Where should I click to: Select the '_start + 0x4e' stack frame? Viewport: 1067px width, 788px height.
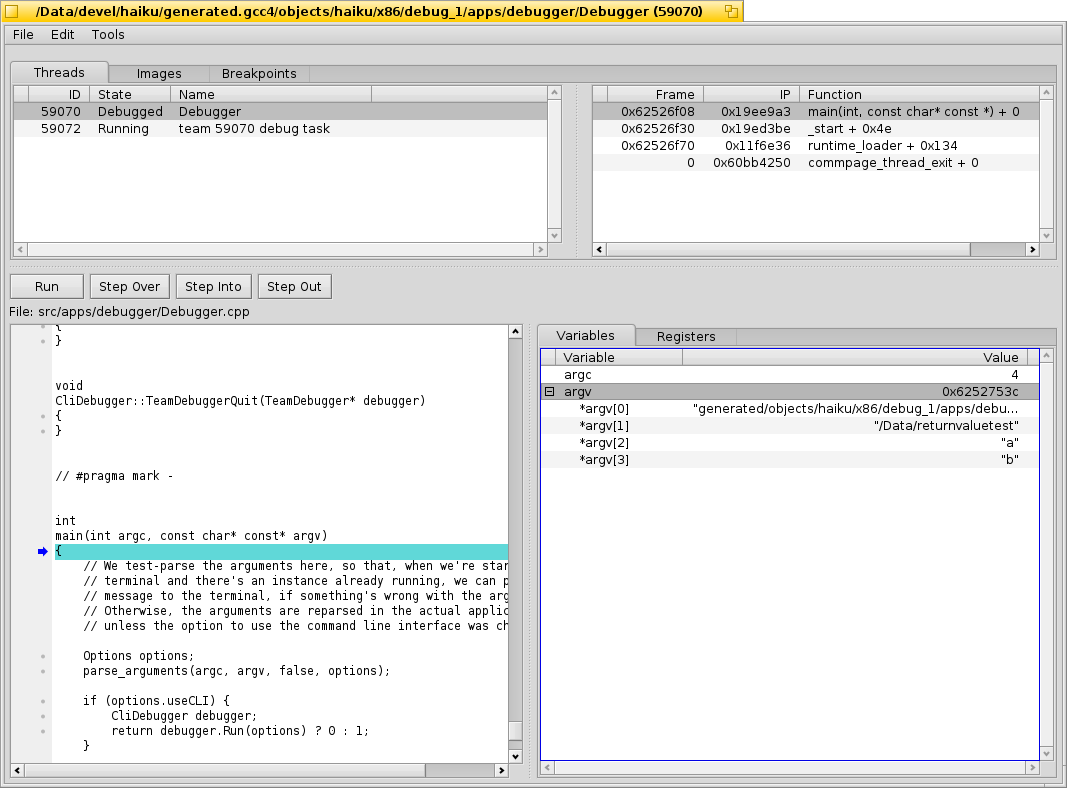816,129
